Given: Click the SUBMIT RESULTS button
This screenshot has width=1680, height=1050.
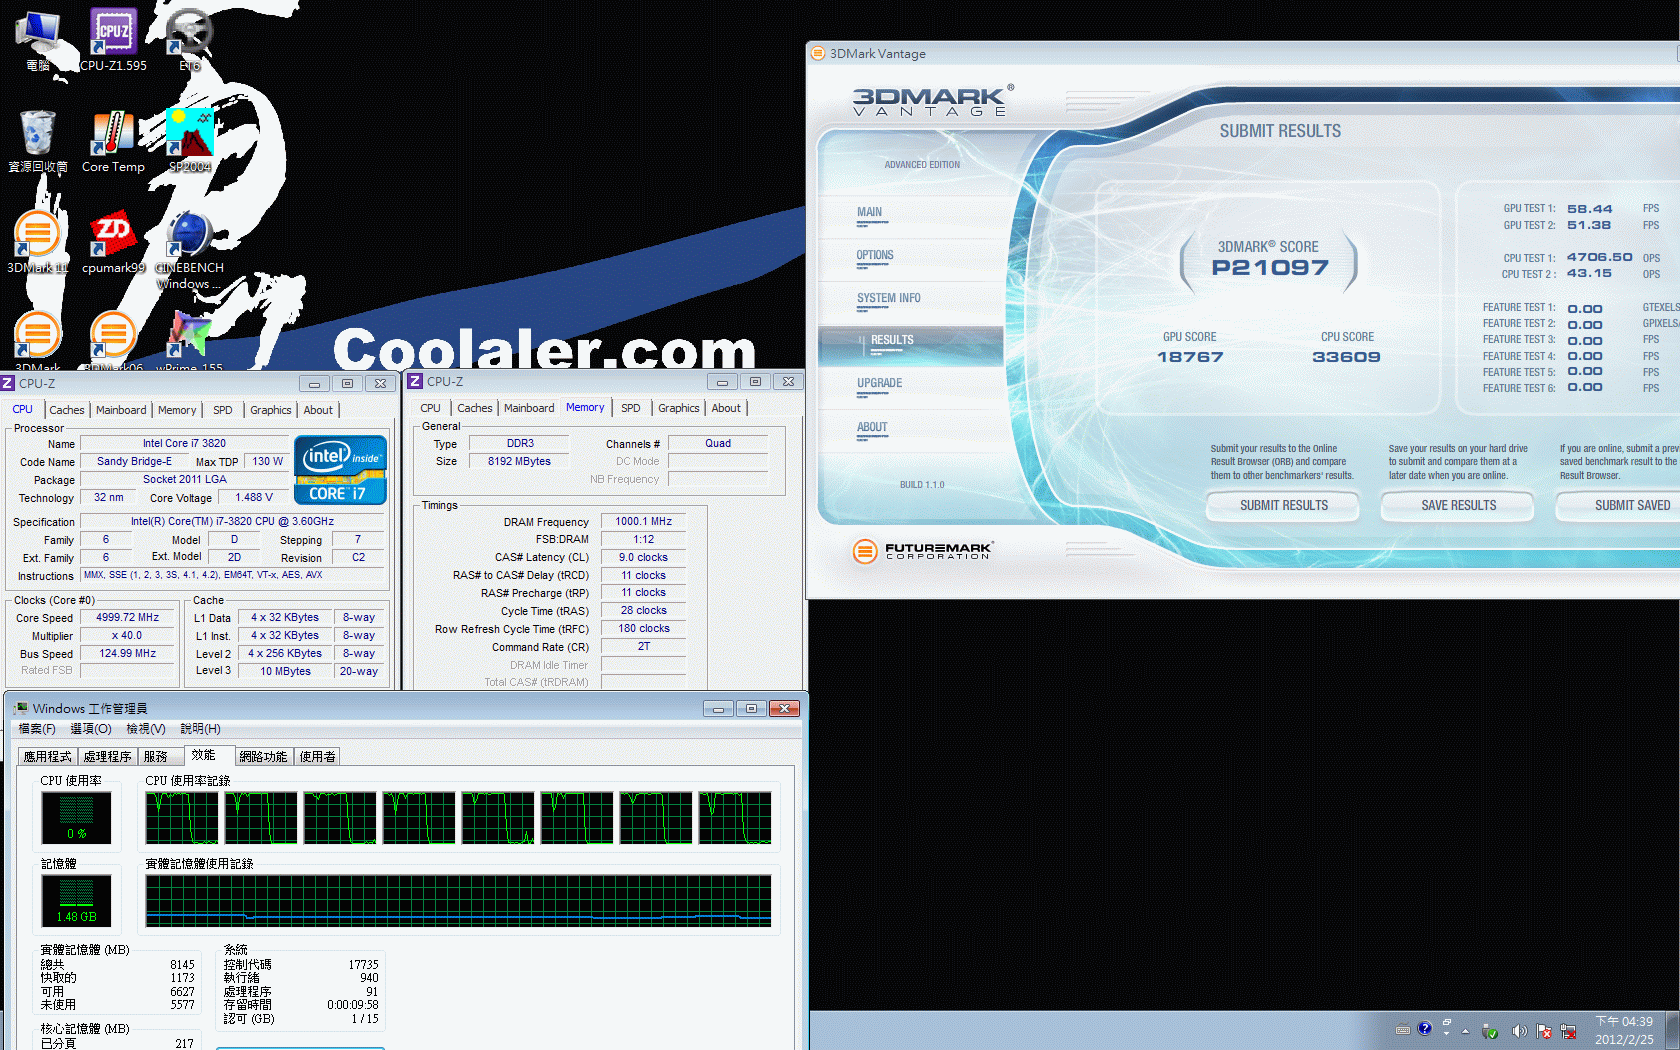Looking at the screenshot, I should pyautogui.click(x=1284, y=506).
